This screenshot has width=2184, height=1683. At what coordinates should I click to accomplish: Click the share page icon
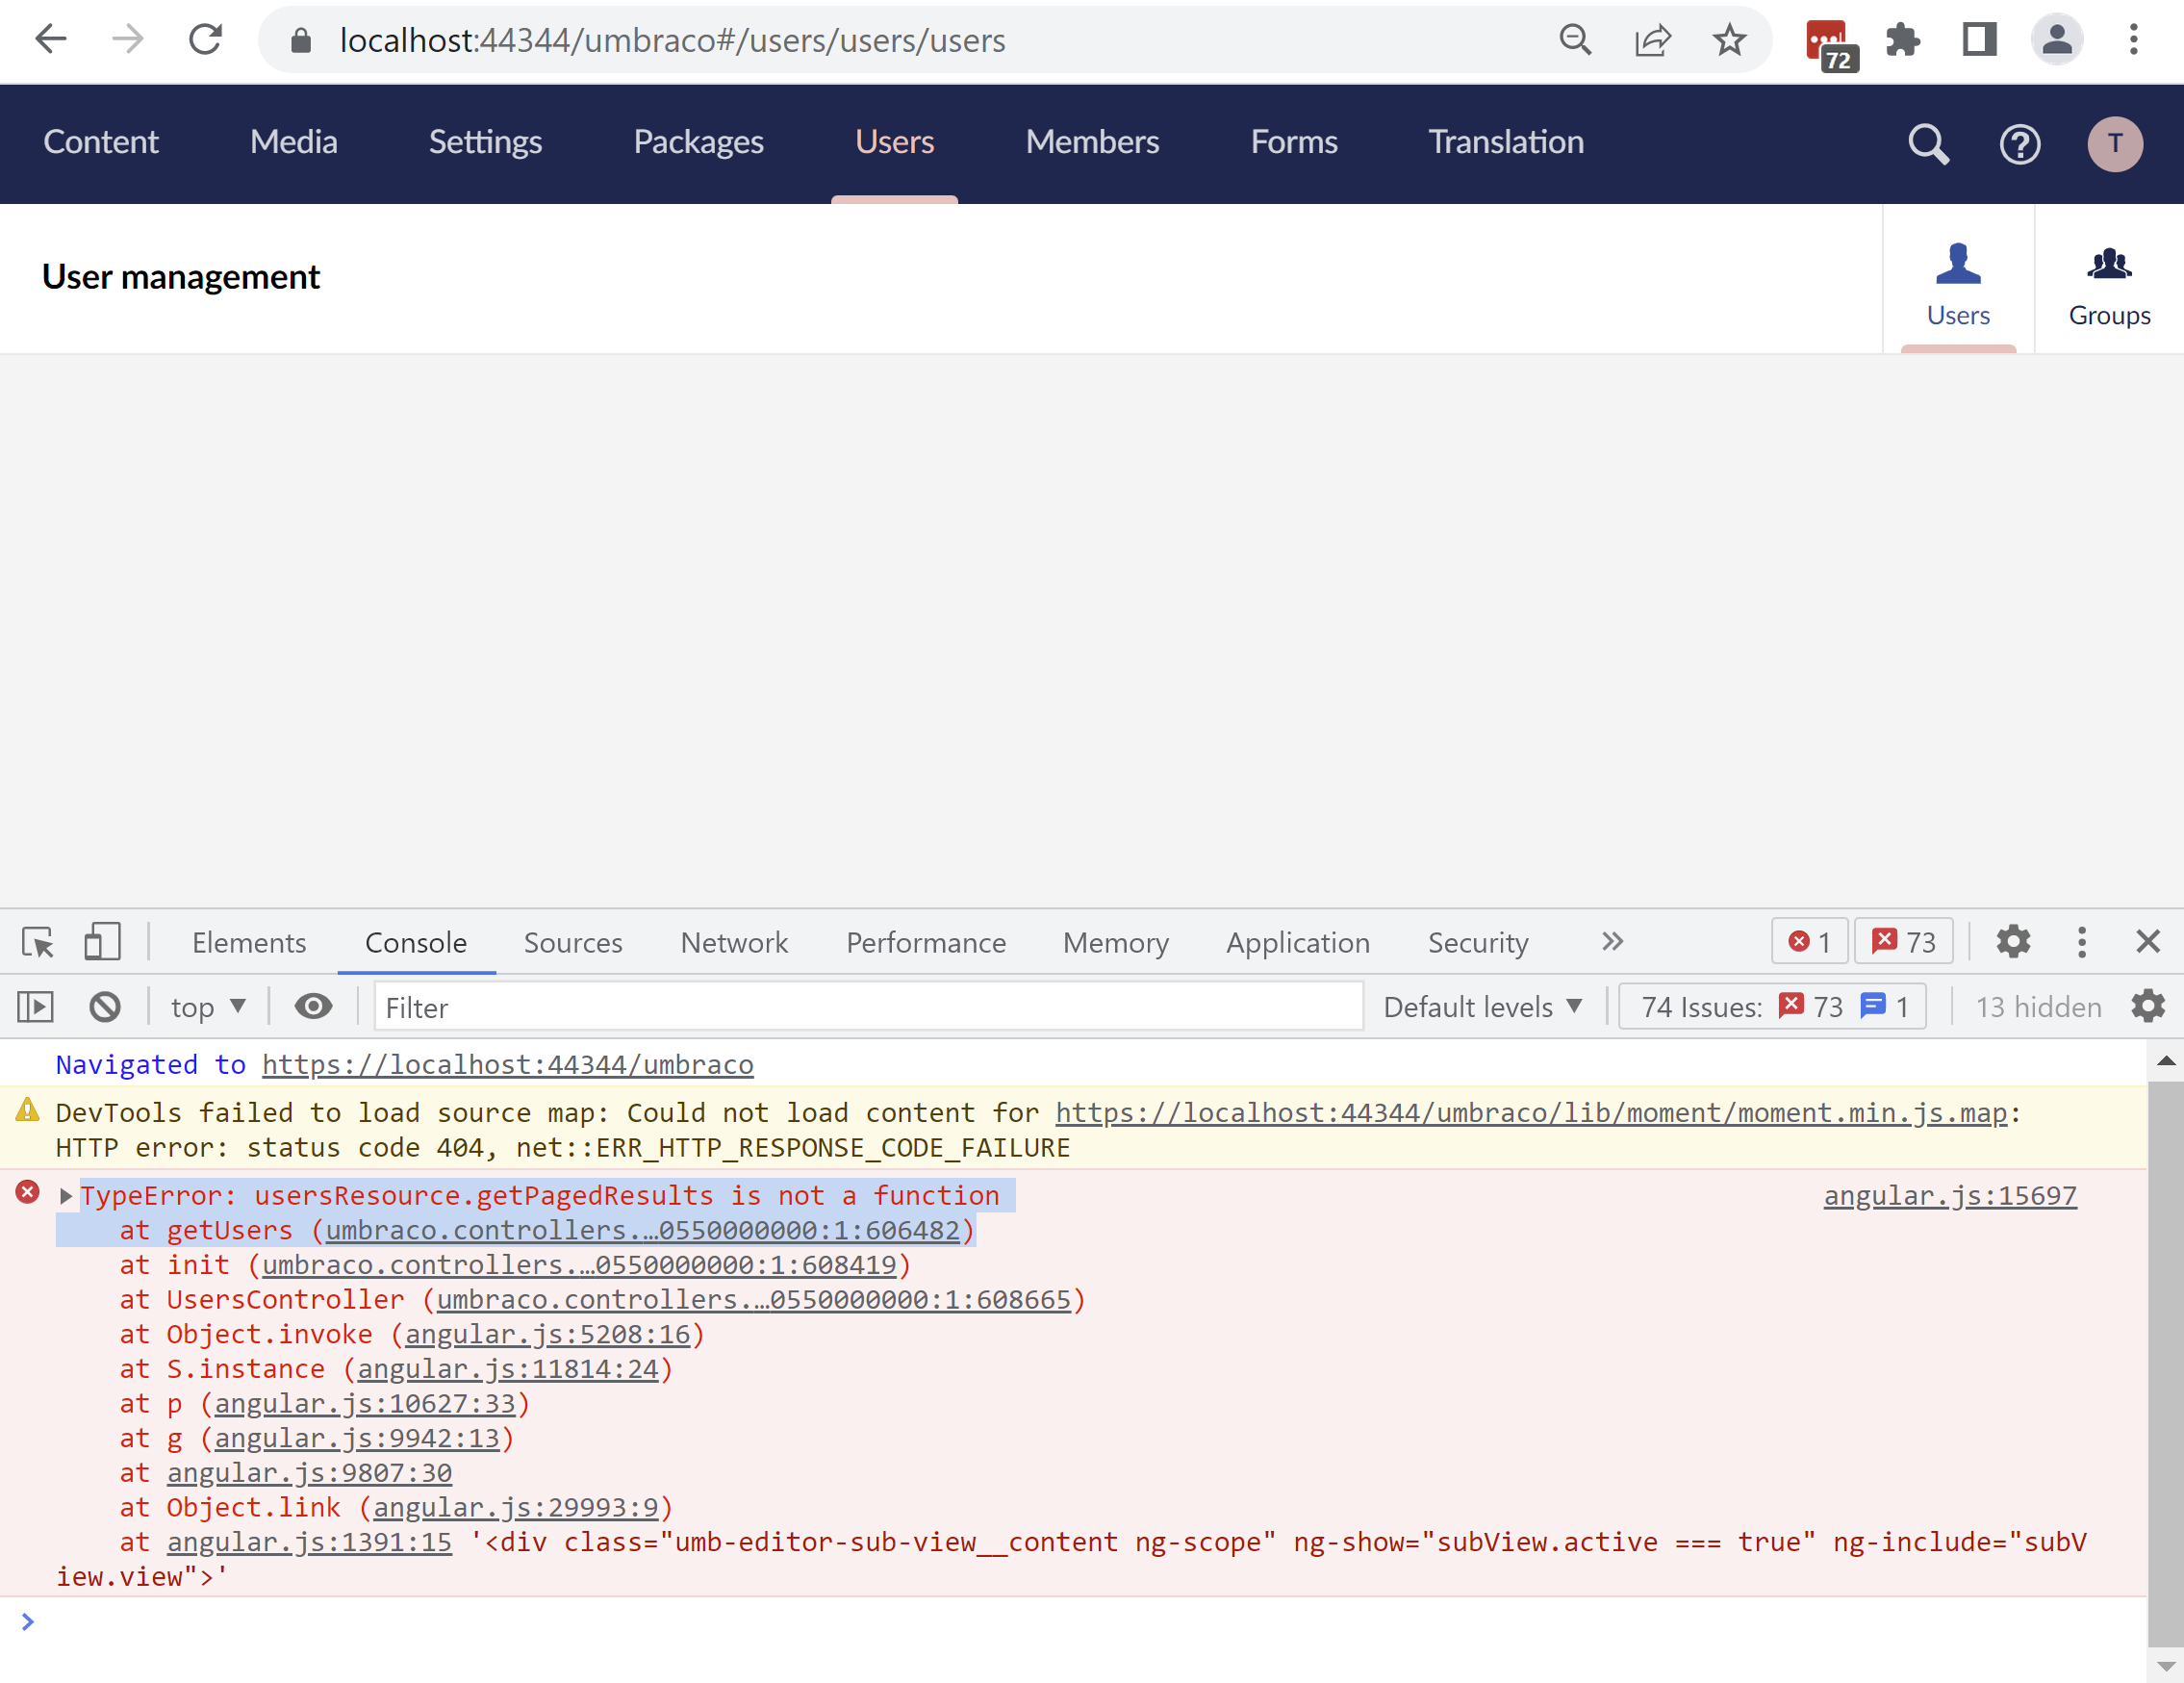point(1652,40)
